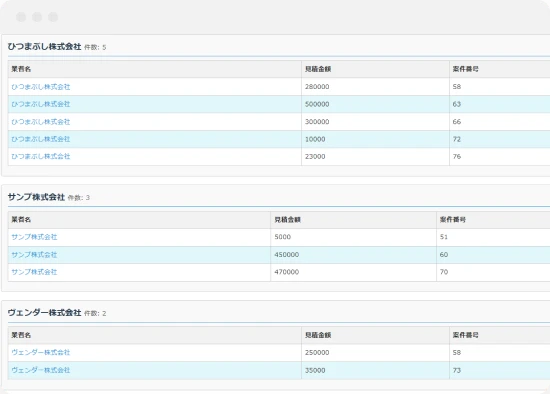
Task: Click case number 66 cell
Action: (499, 122)
